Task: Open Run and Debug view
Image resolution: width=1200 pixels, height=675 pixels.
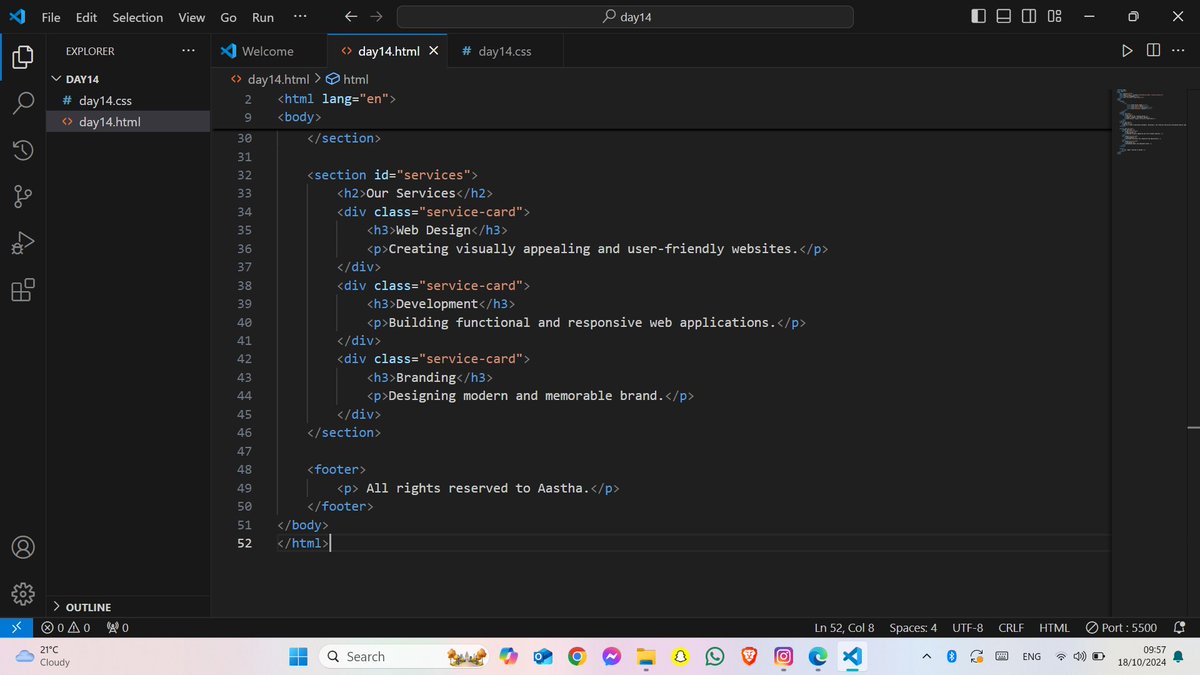Action: pos(22,244)
